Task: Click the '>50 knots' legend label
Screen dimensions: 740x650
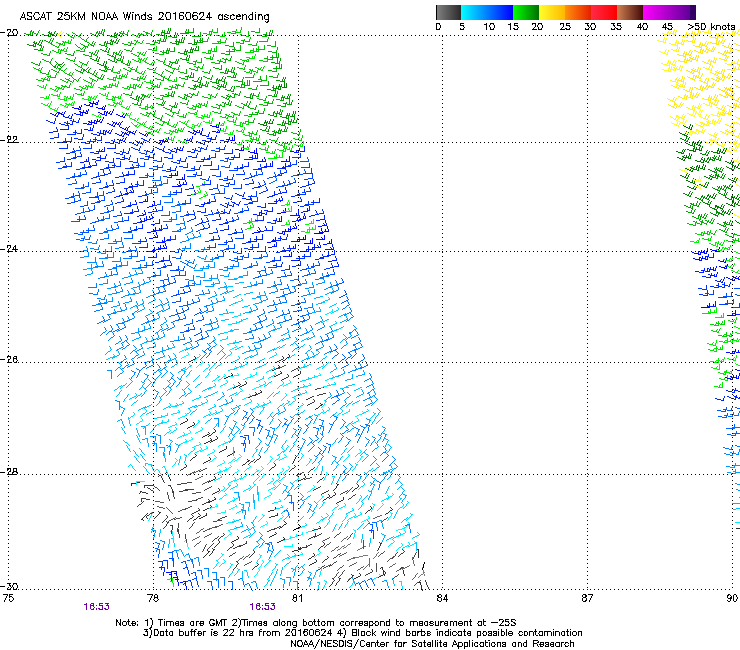Action: pyautogui.click(x=711, y=27)
